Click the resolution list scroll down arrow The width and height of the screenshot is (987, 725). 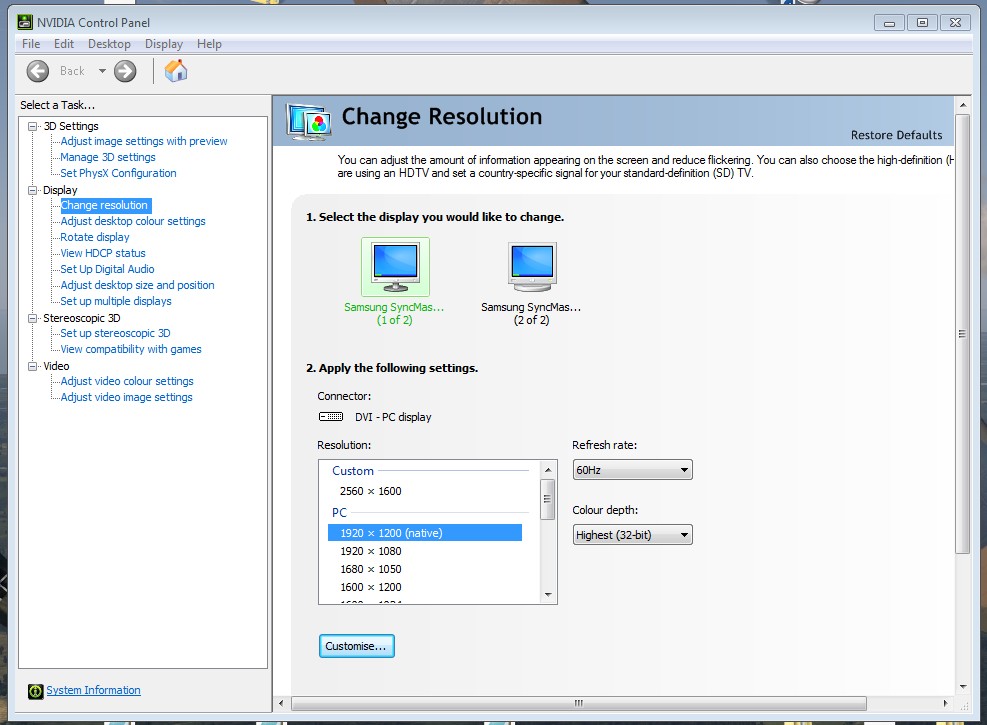click(547, 595)
